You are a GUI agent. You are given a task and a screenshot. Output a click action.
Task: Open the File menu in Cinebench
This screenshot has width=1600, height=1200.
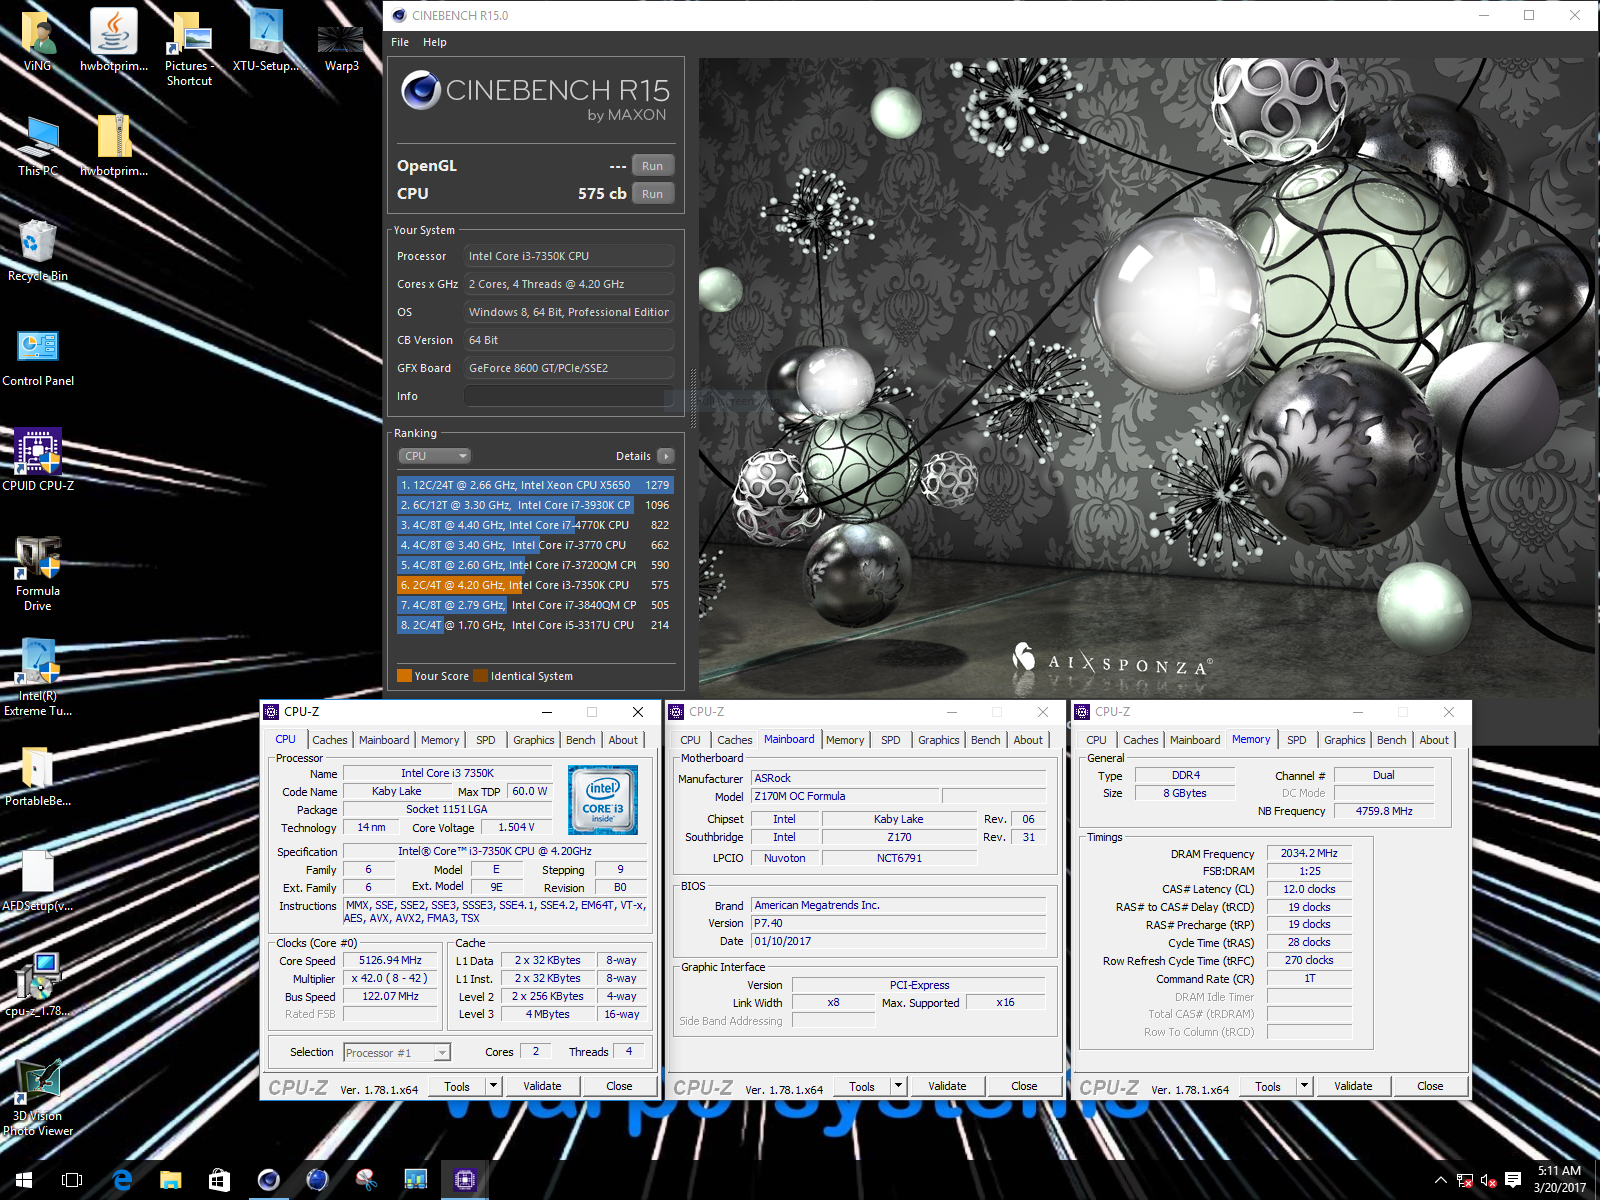(400, 42)
